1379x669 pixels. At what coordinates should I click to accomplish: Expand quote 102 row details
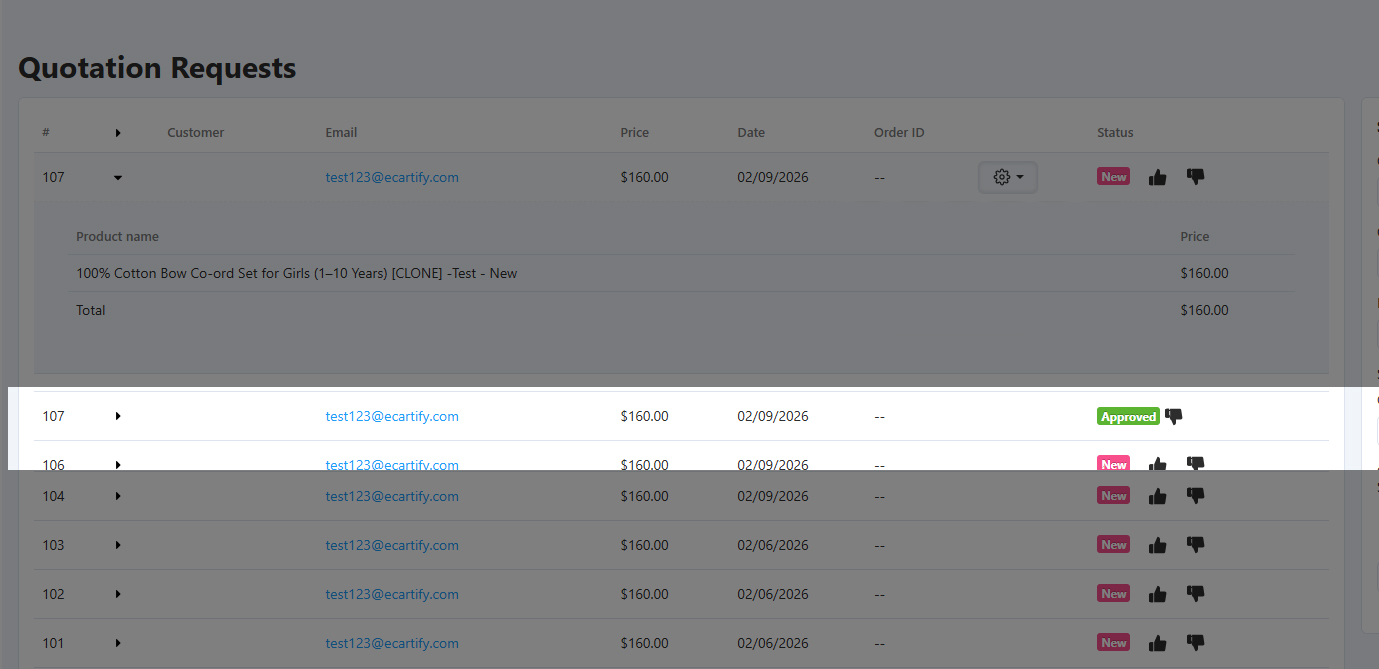[118, 594]
